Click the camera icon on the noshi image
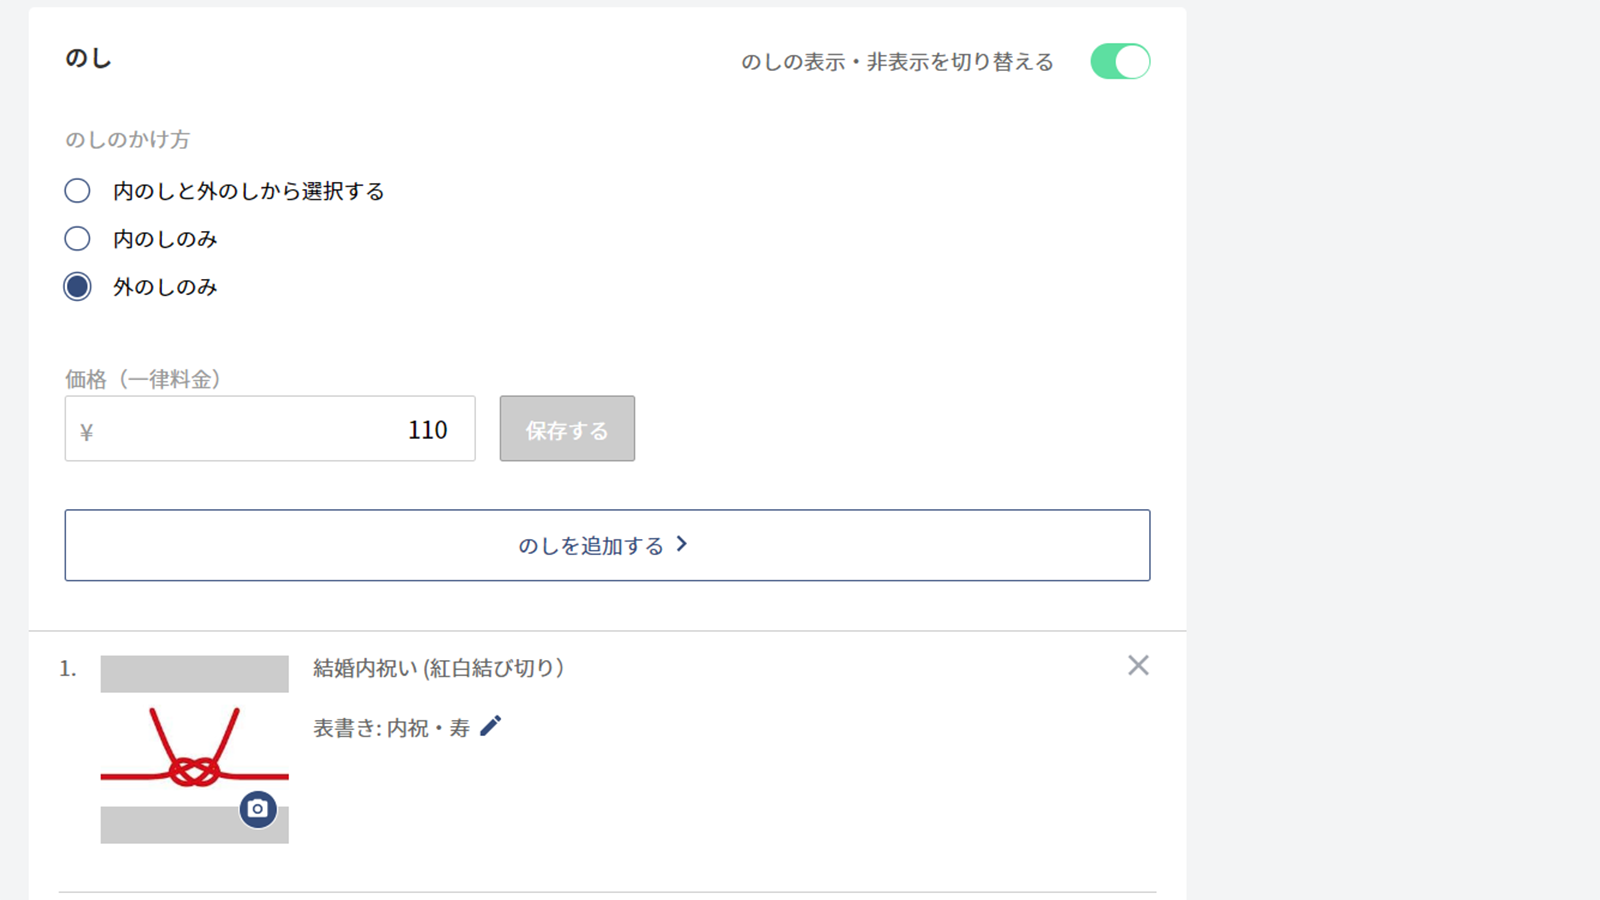This screenshot has width=1600, height=900. tap(257, 808)
